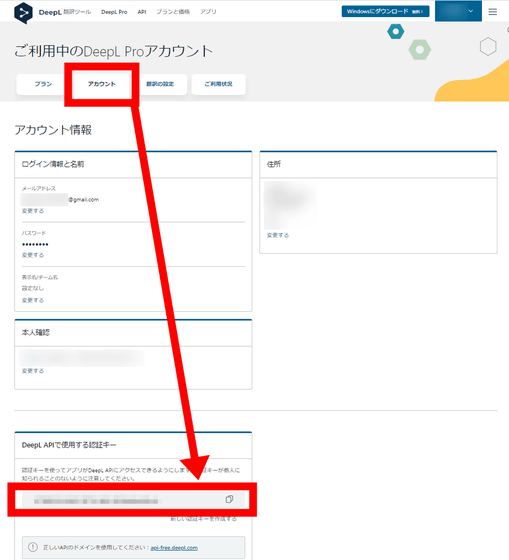509x560 pixels.
Task: Click 変更する under 表示名/チーム名
Action: (x=33, y=300)
